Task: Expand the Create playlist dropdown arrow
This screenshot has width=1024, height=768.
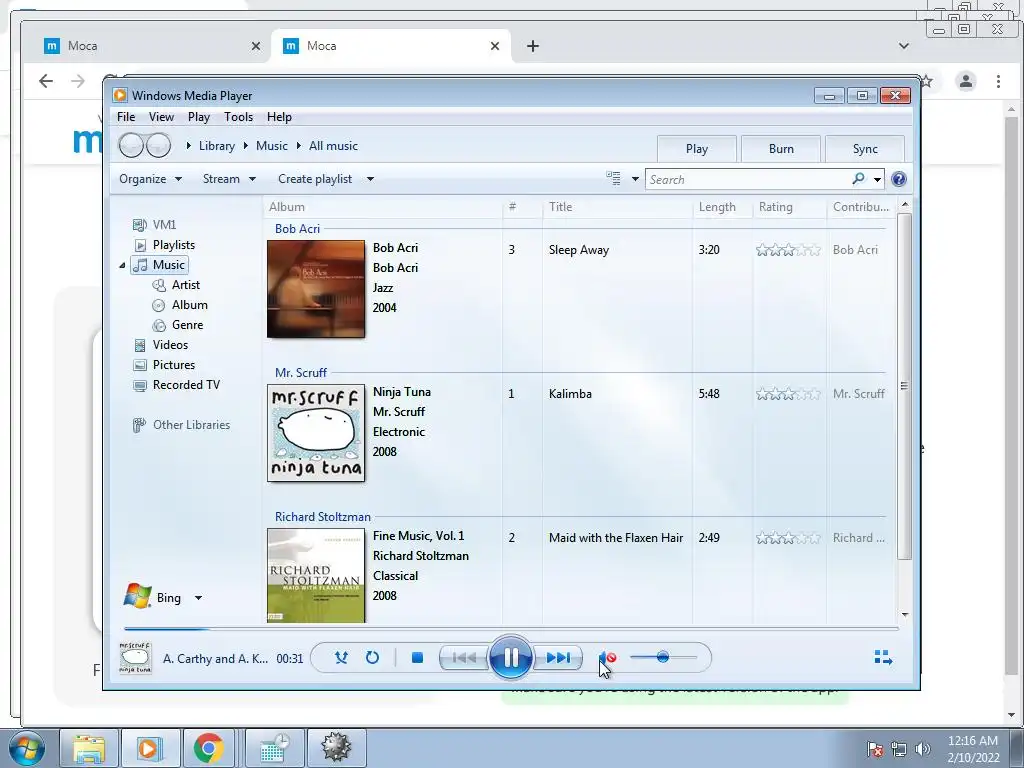Action: pyautogui.click(x=370, y=179)
